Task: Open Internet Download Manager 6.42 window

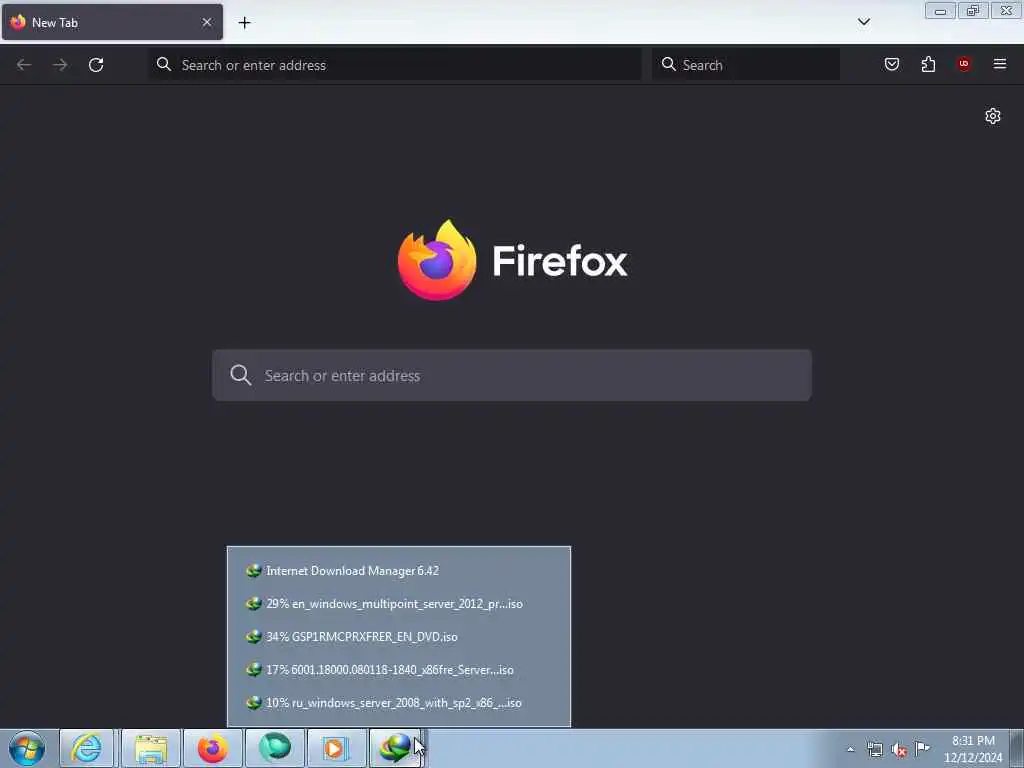Action: (398, 571)
